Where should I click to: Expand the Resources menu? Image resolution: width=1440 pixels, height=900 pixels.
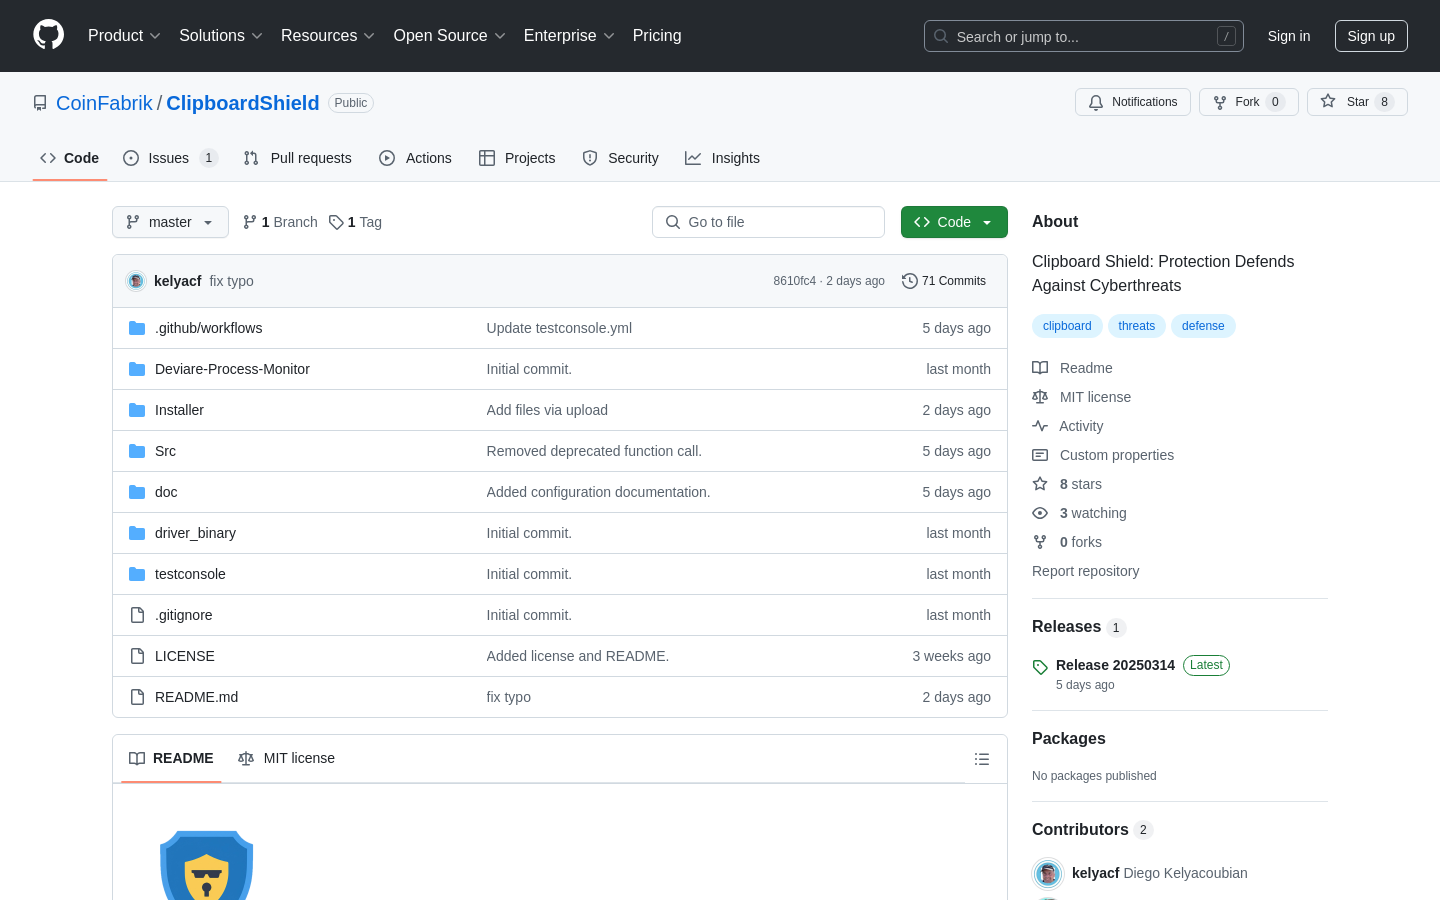pos(328,36)
